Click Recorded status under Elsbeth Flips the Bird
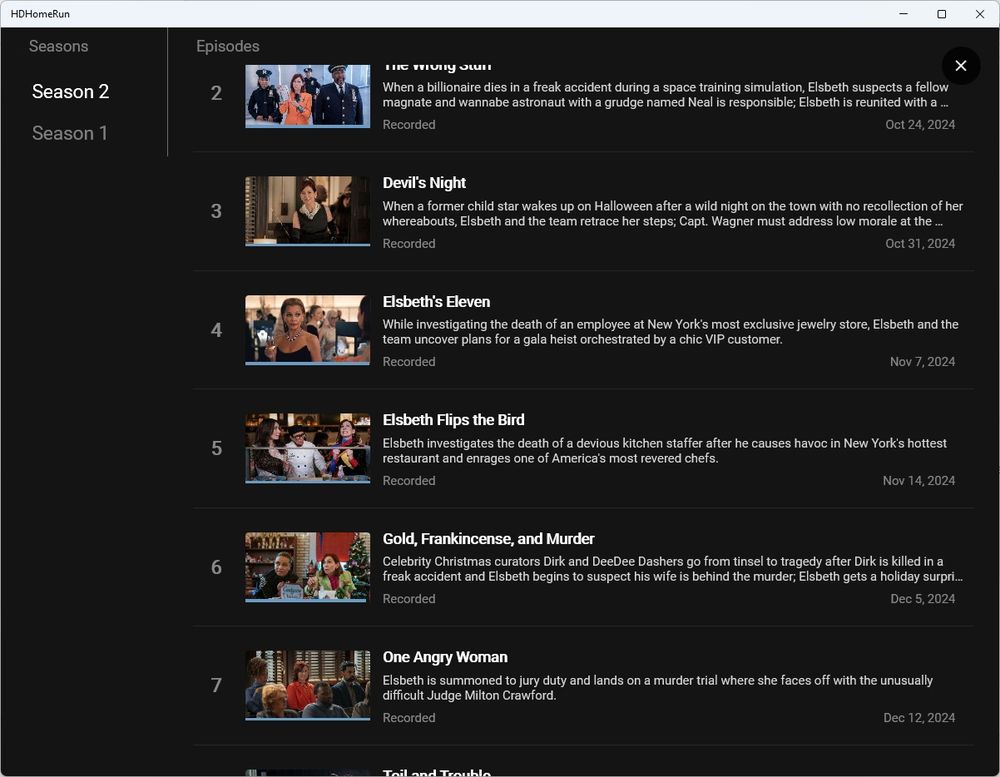1000x777 pixels. tap(409, 480)
